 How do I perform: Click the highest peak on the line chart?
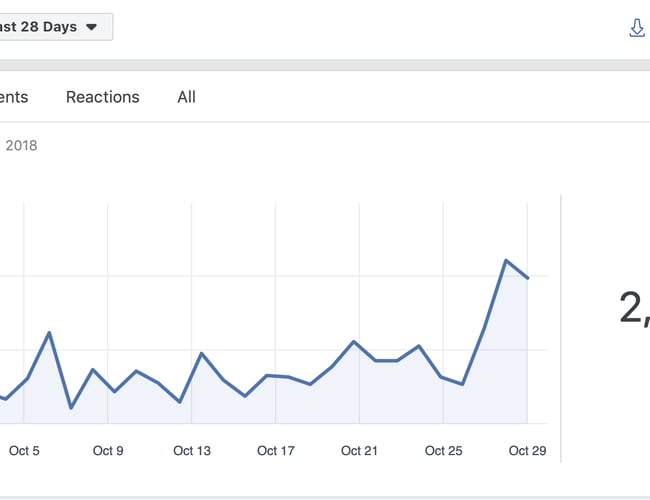(507, 260)
